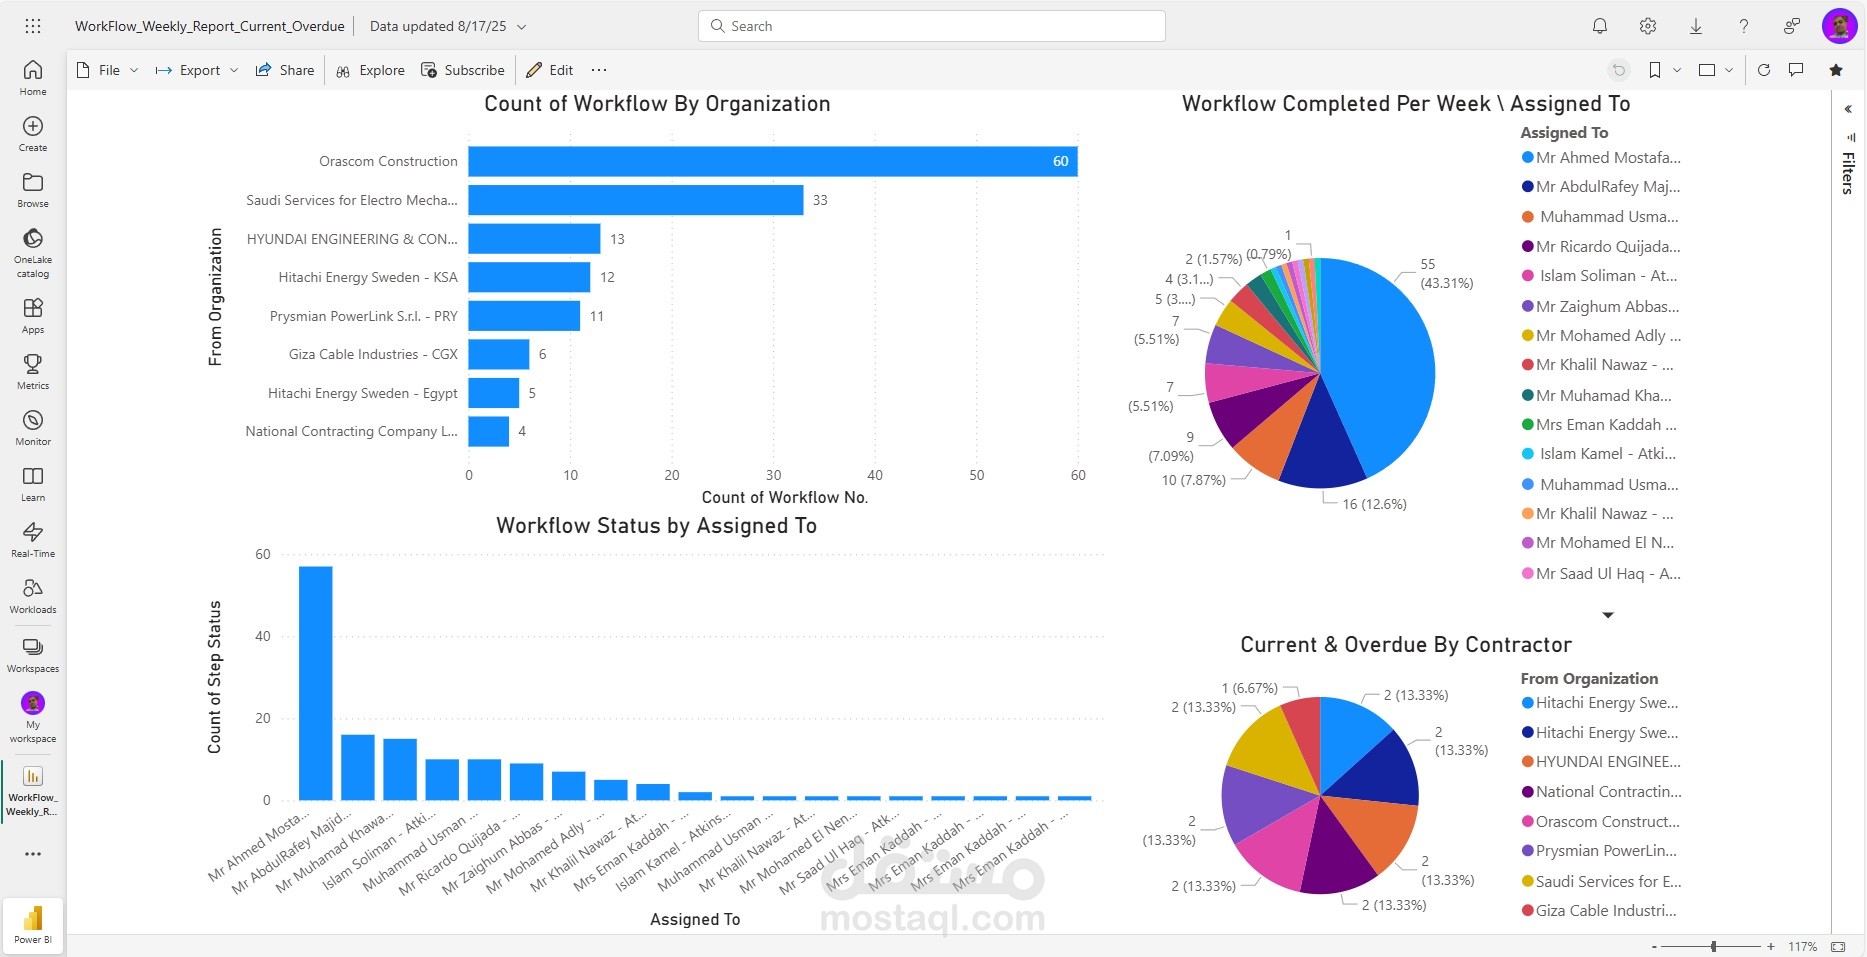Go to Home in left navigation
Image resolution: width=1867 pixels, height=957 pixels.
(x=33, y=77)
